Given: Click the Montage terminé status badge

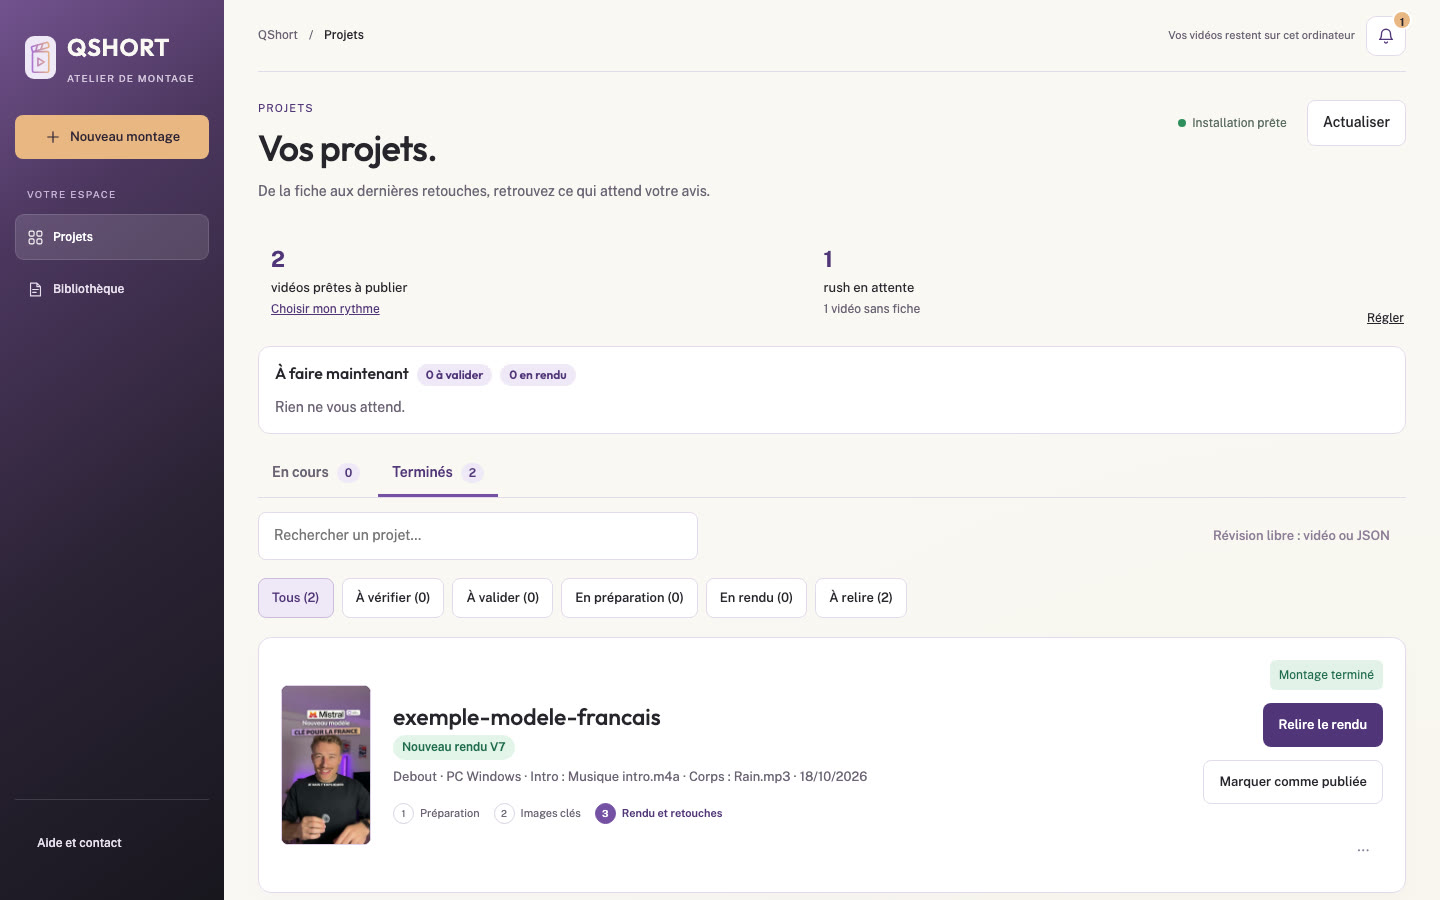Looking at the screenshot, I should pos(1326,675).
